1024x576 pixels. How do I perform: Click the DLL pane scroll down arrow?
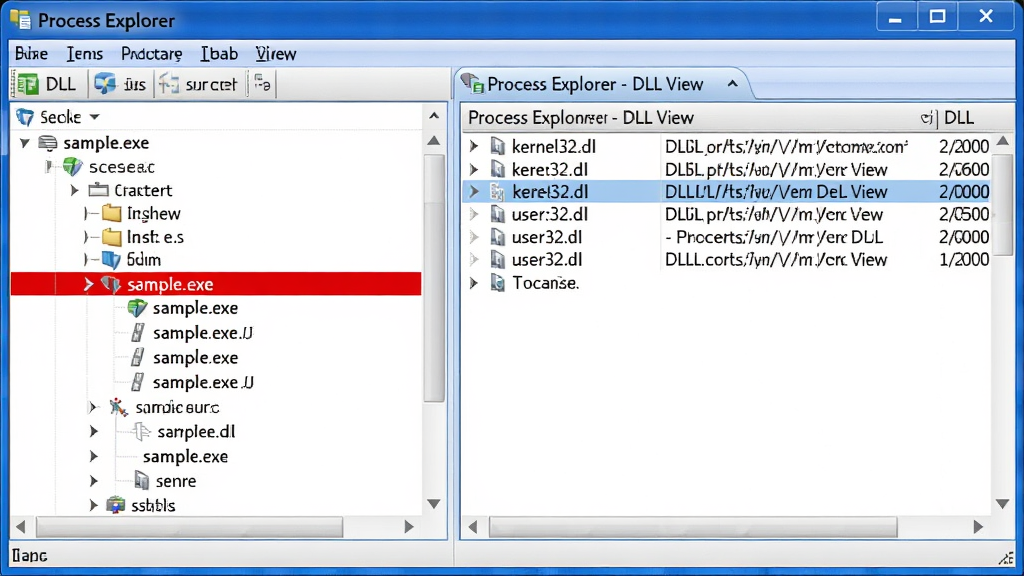1003,504
